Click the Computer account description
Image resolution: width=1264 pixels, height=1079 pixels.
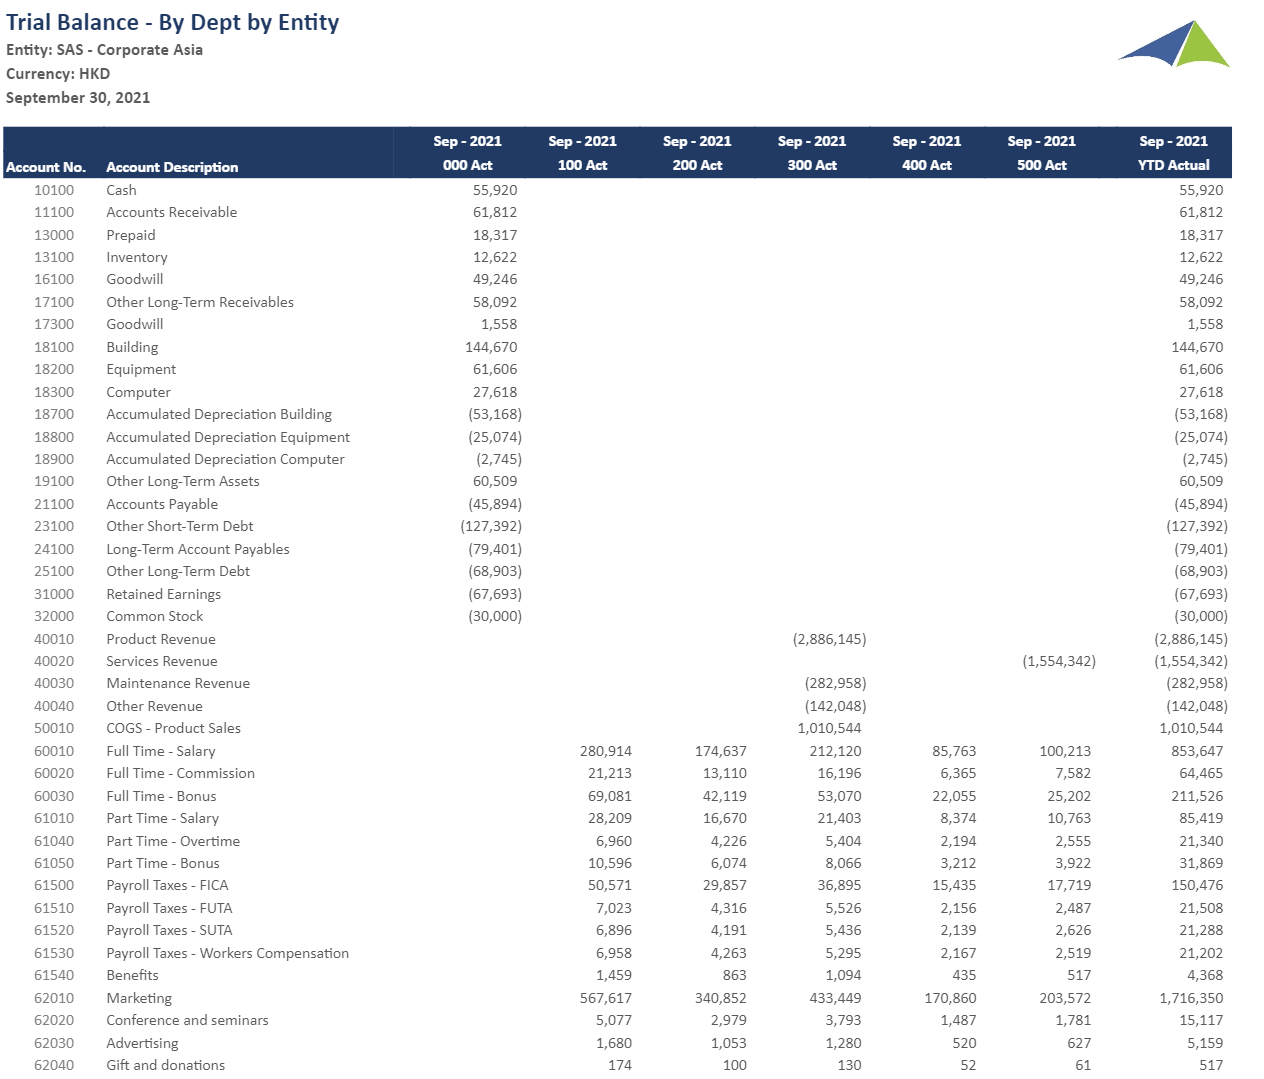[138, 392]
